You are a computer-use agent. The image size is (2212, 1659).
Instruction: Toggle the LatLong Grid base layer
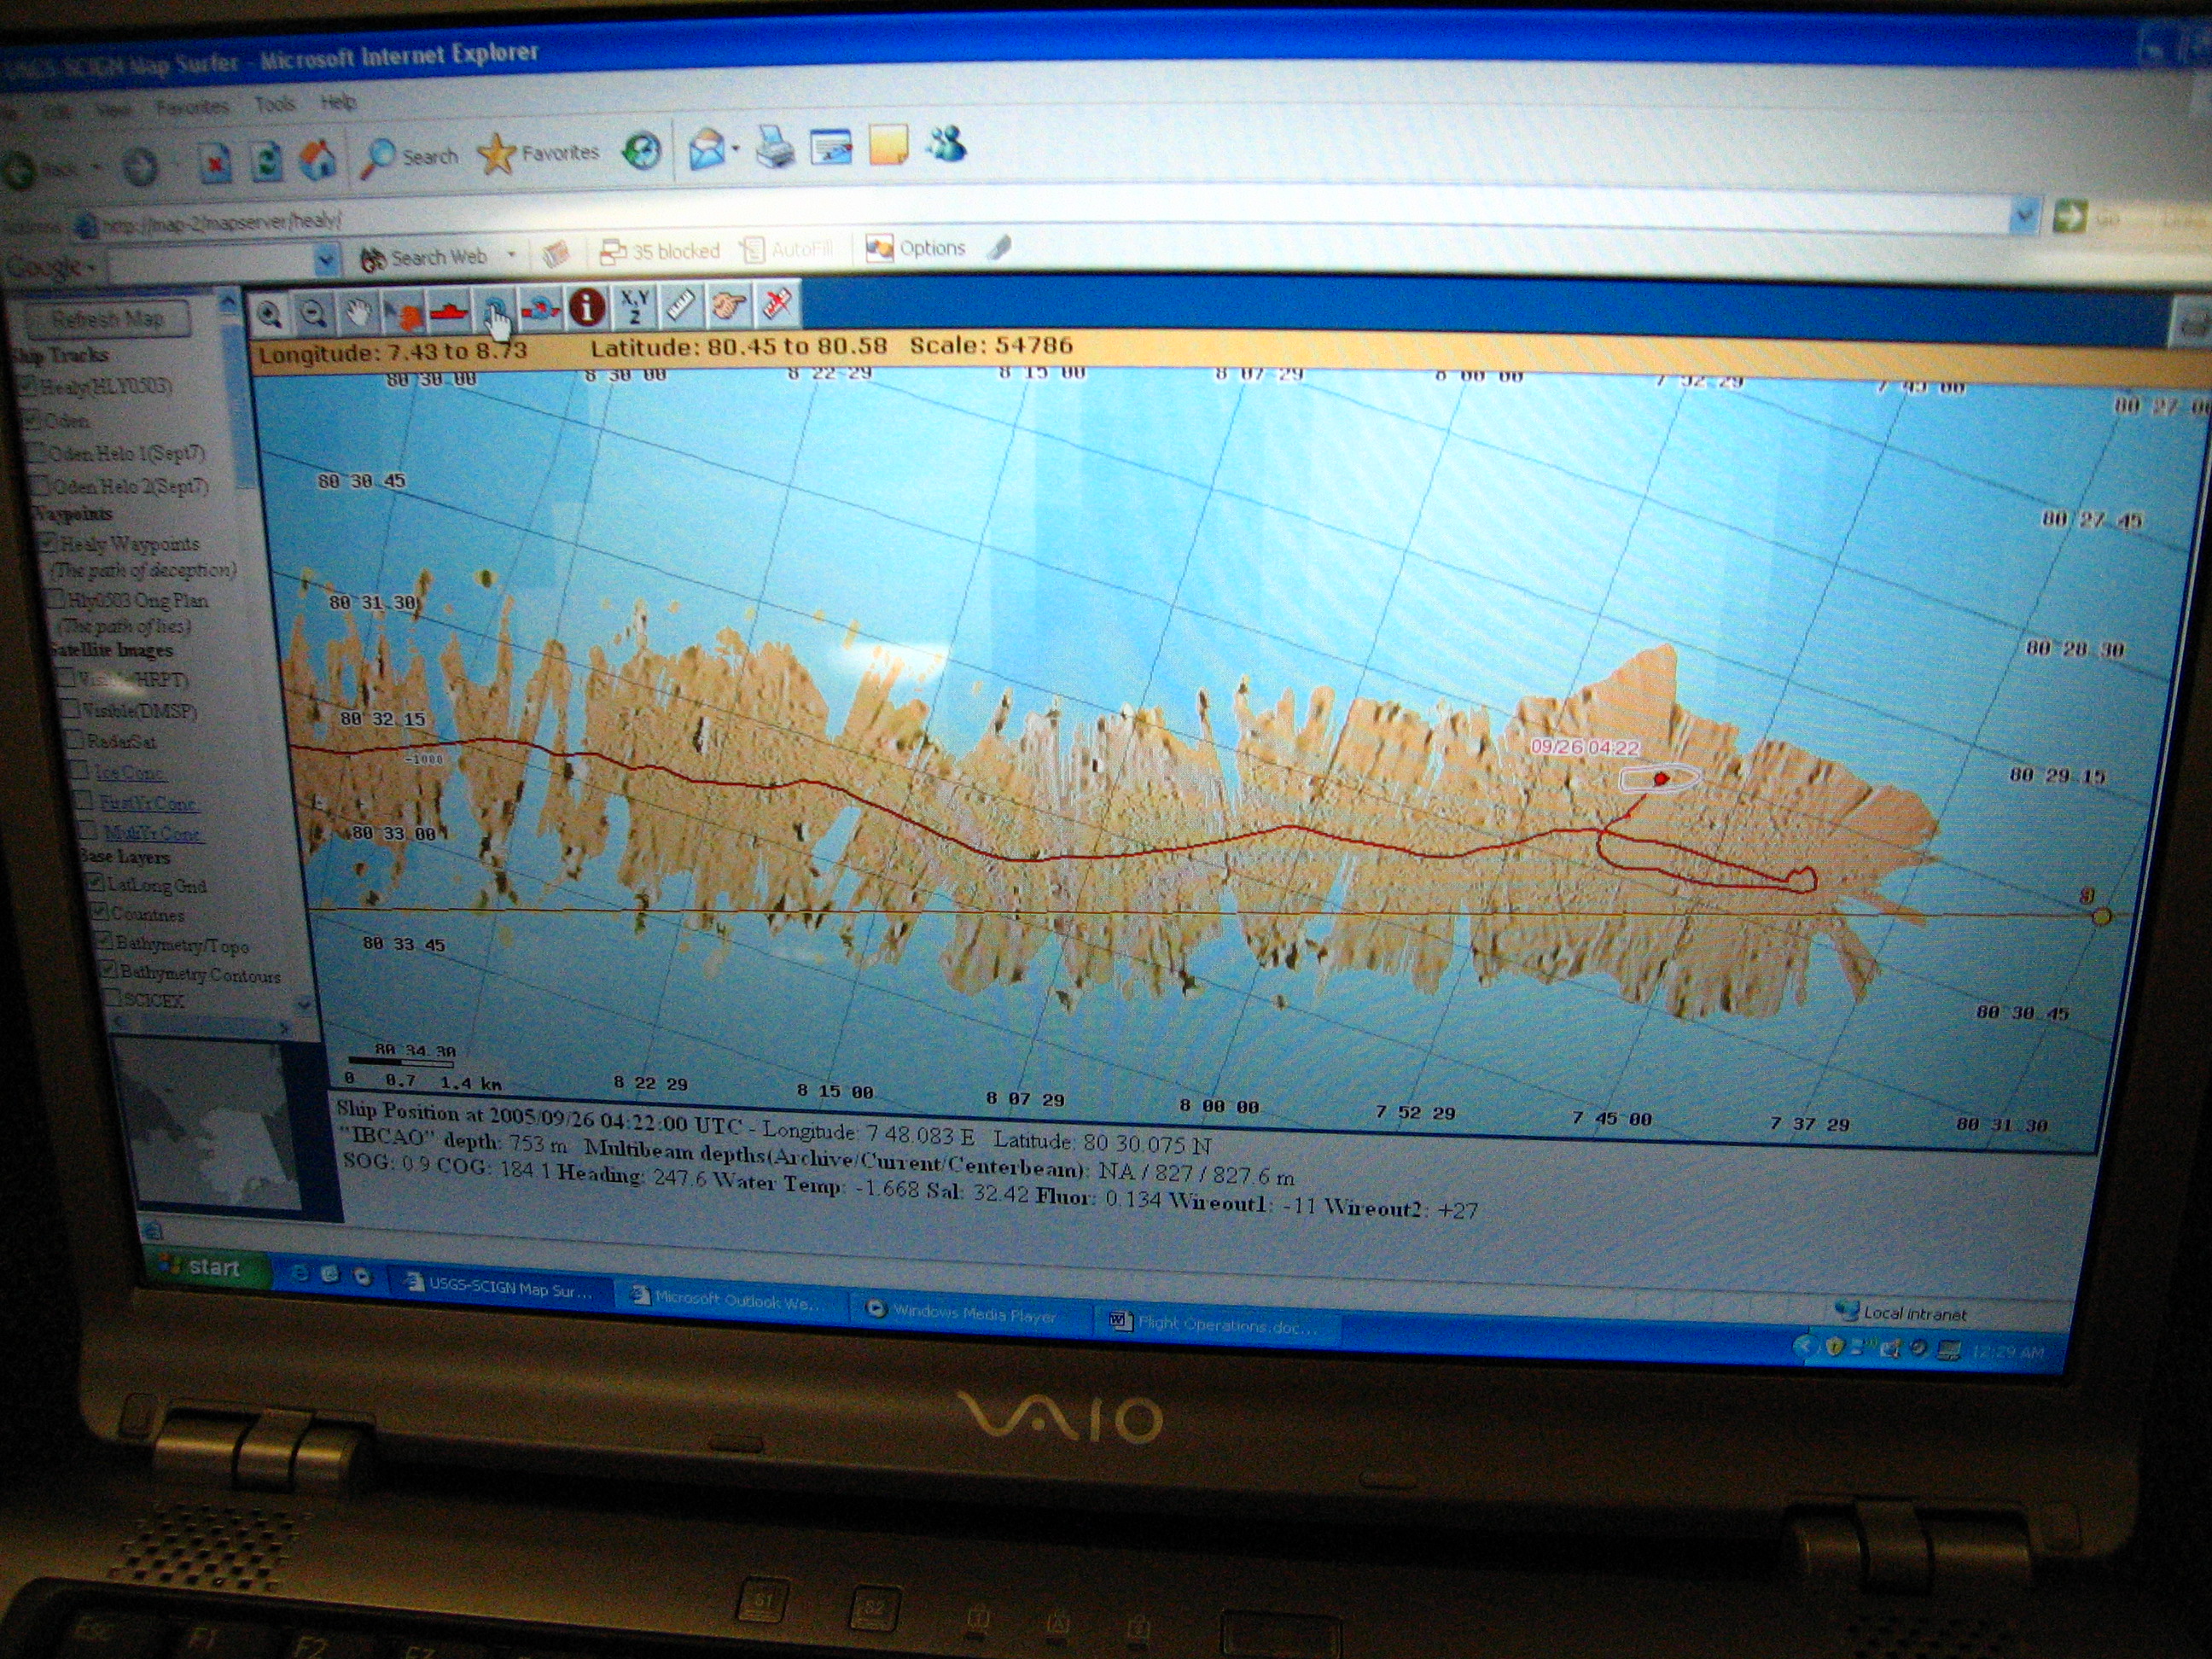pyautogui.click(x=94, y=883)
